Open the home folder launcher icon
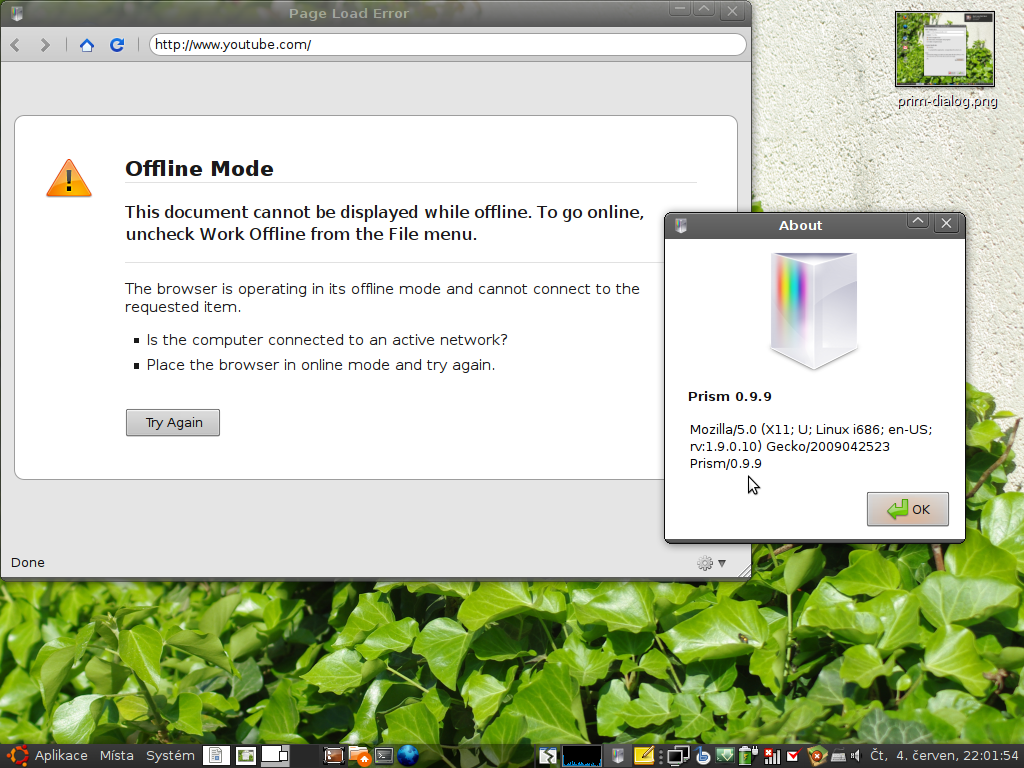1024x768 pixels. coord(359,756)
